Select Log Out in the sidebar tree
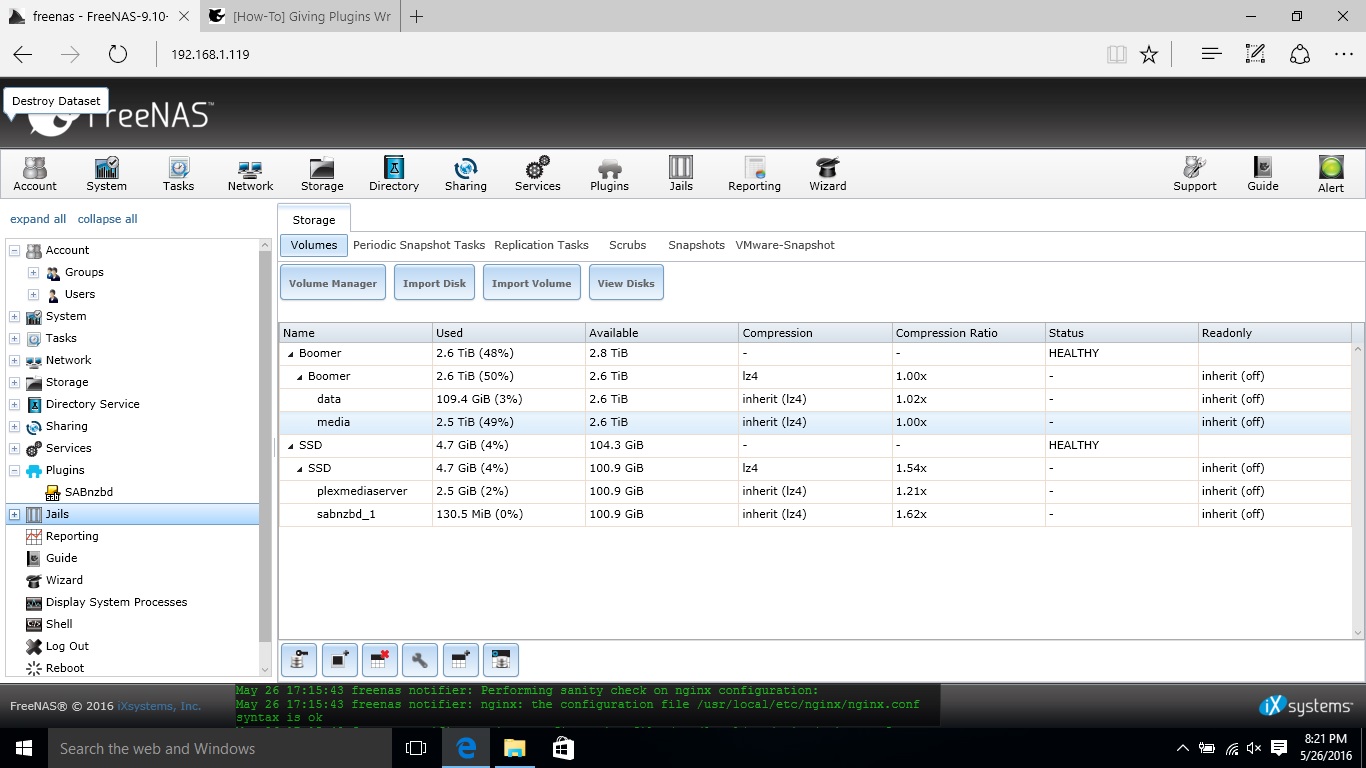The image size is (1366, 768). (67, 646)
